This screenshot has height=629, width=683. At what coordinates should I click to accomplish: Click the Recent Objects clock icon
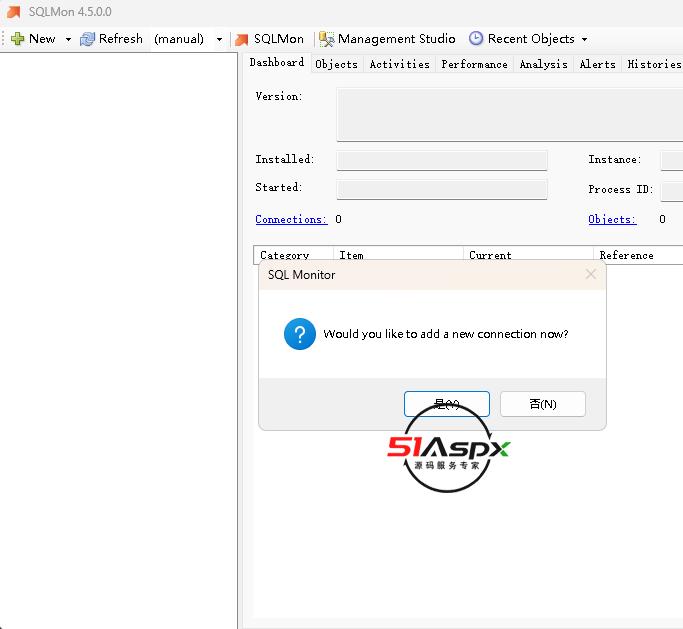pos(476,39)
